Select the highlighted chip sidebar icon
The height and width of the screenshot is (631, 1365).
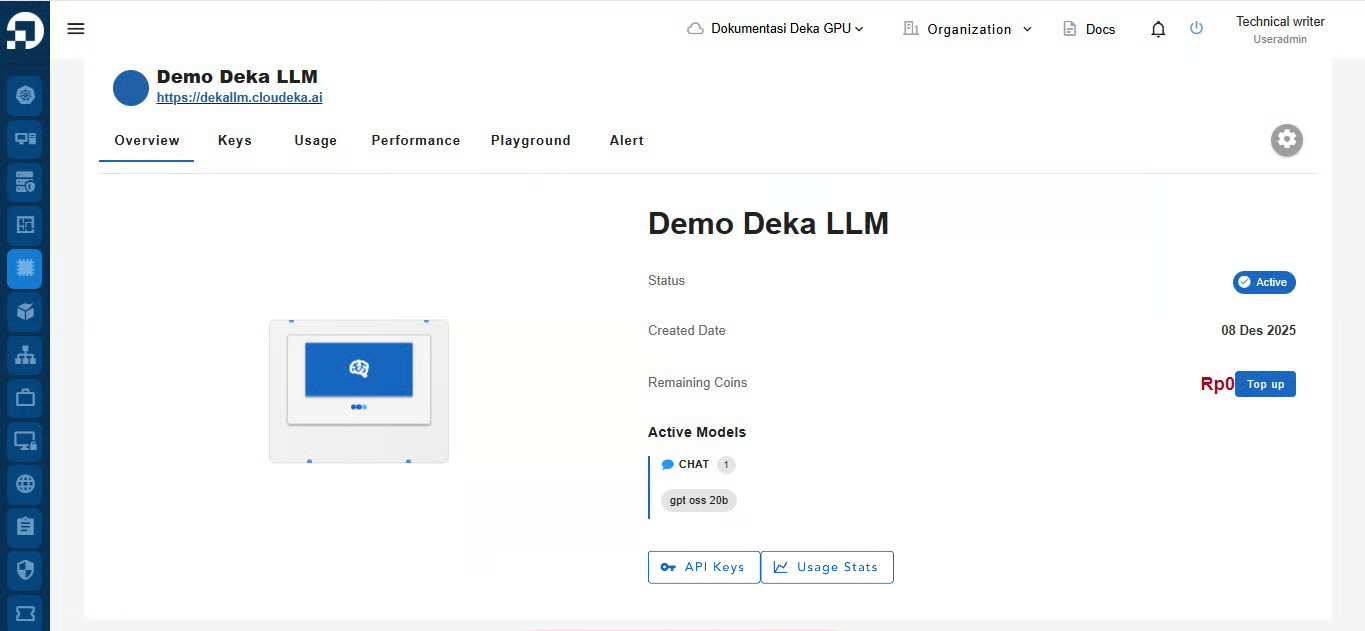pyautogui.click(x=25, y=268)
